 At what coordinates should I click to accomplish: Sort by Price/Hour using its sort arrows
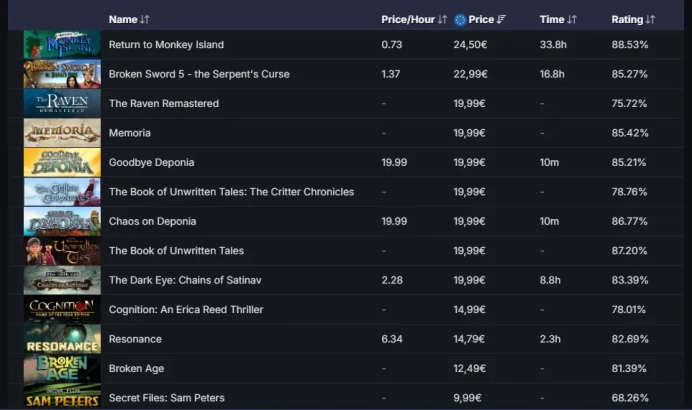[442, 19]
